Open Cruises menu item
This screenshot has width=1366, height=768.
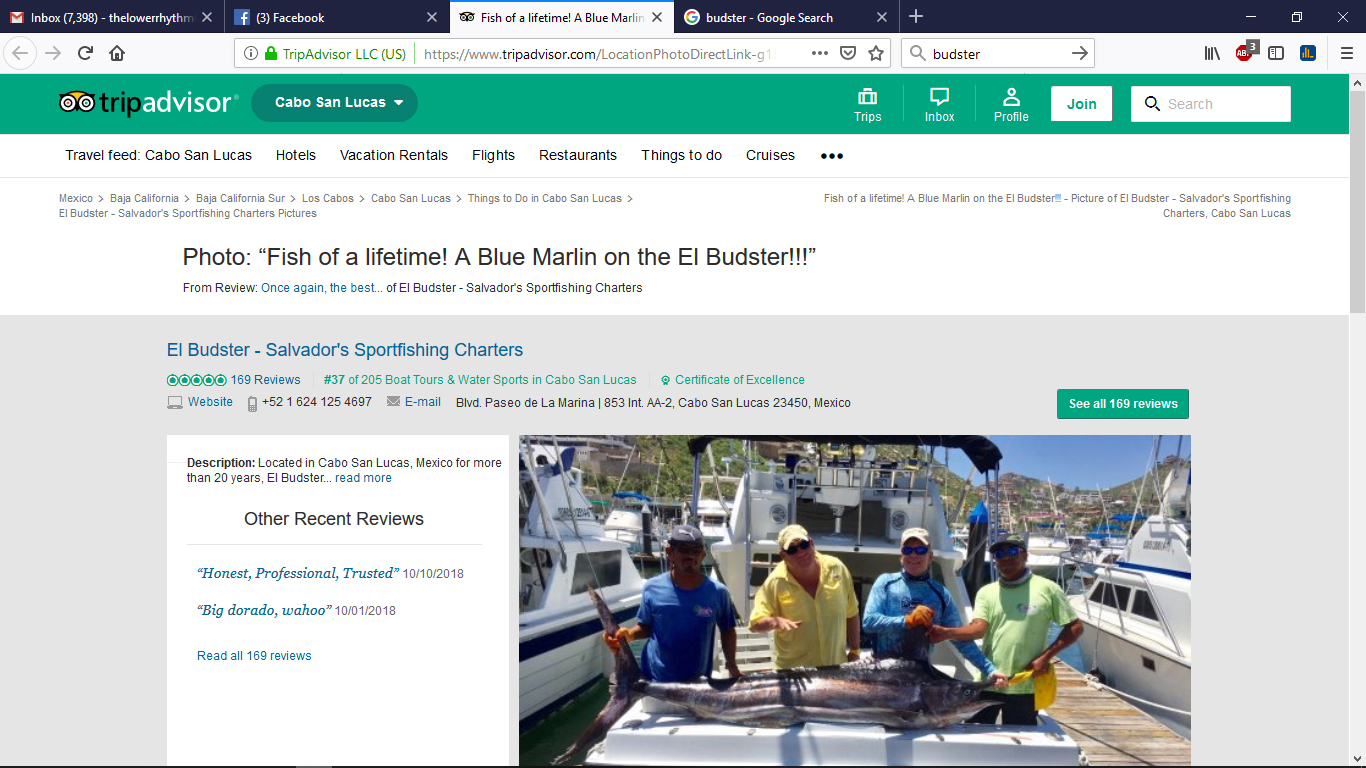coord(770,155)
